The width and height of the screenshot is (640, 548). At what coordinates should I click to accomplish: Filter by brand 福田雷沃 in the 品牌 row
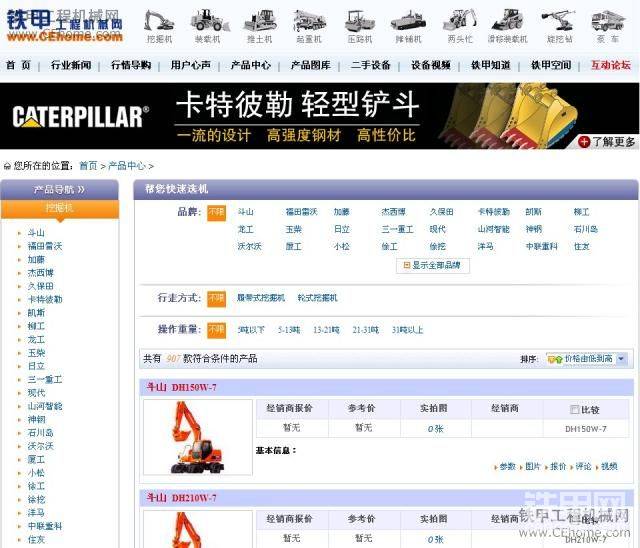coord(301,212)
